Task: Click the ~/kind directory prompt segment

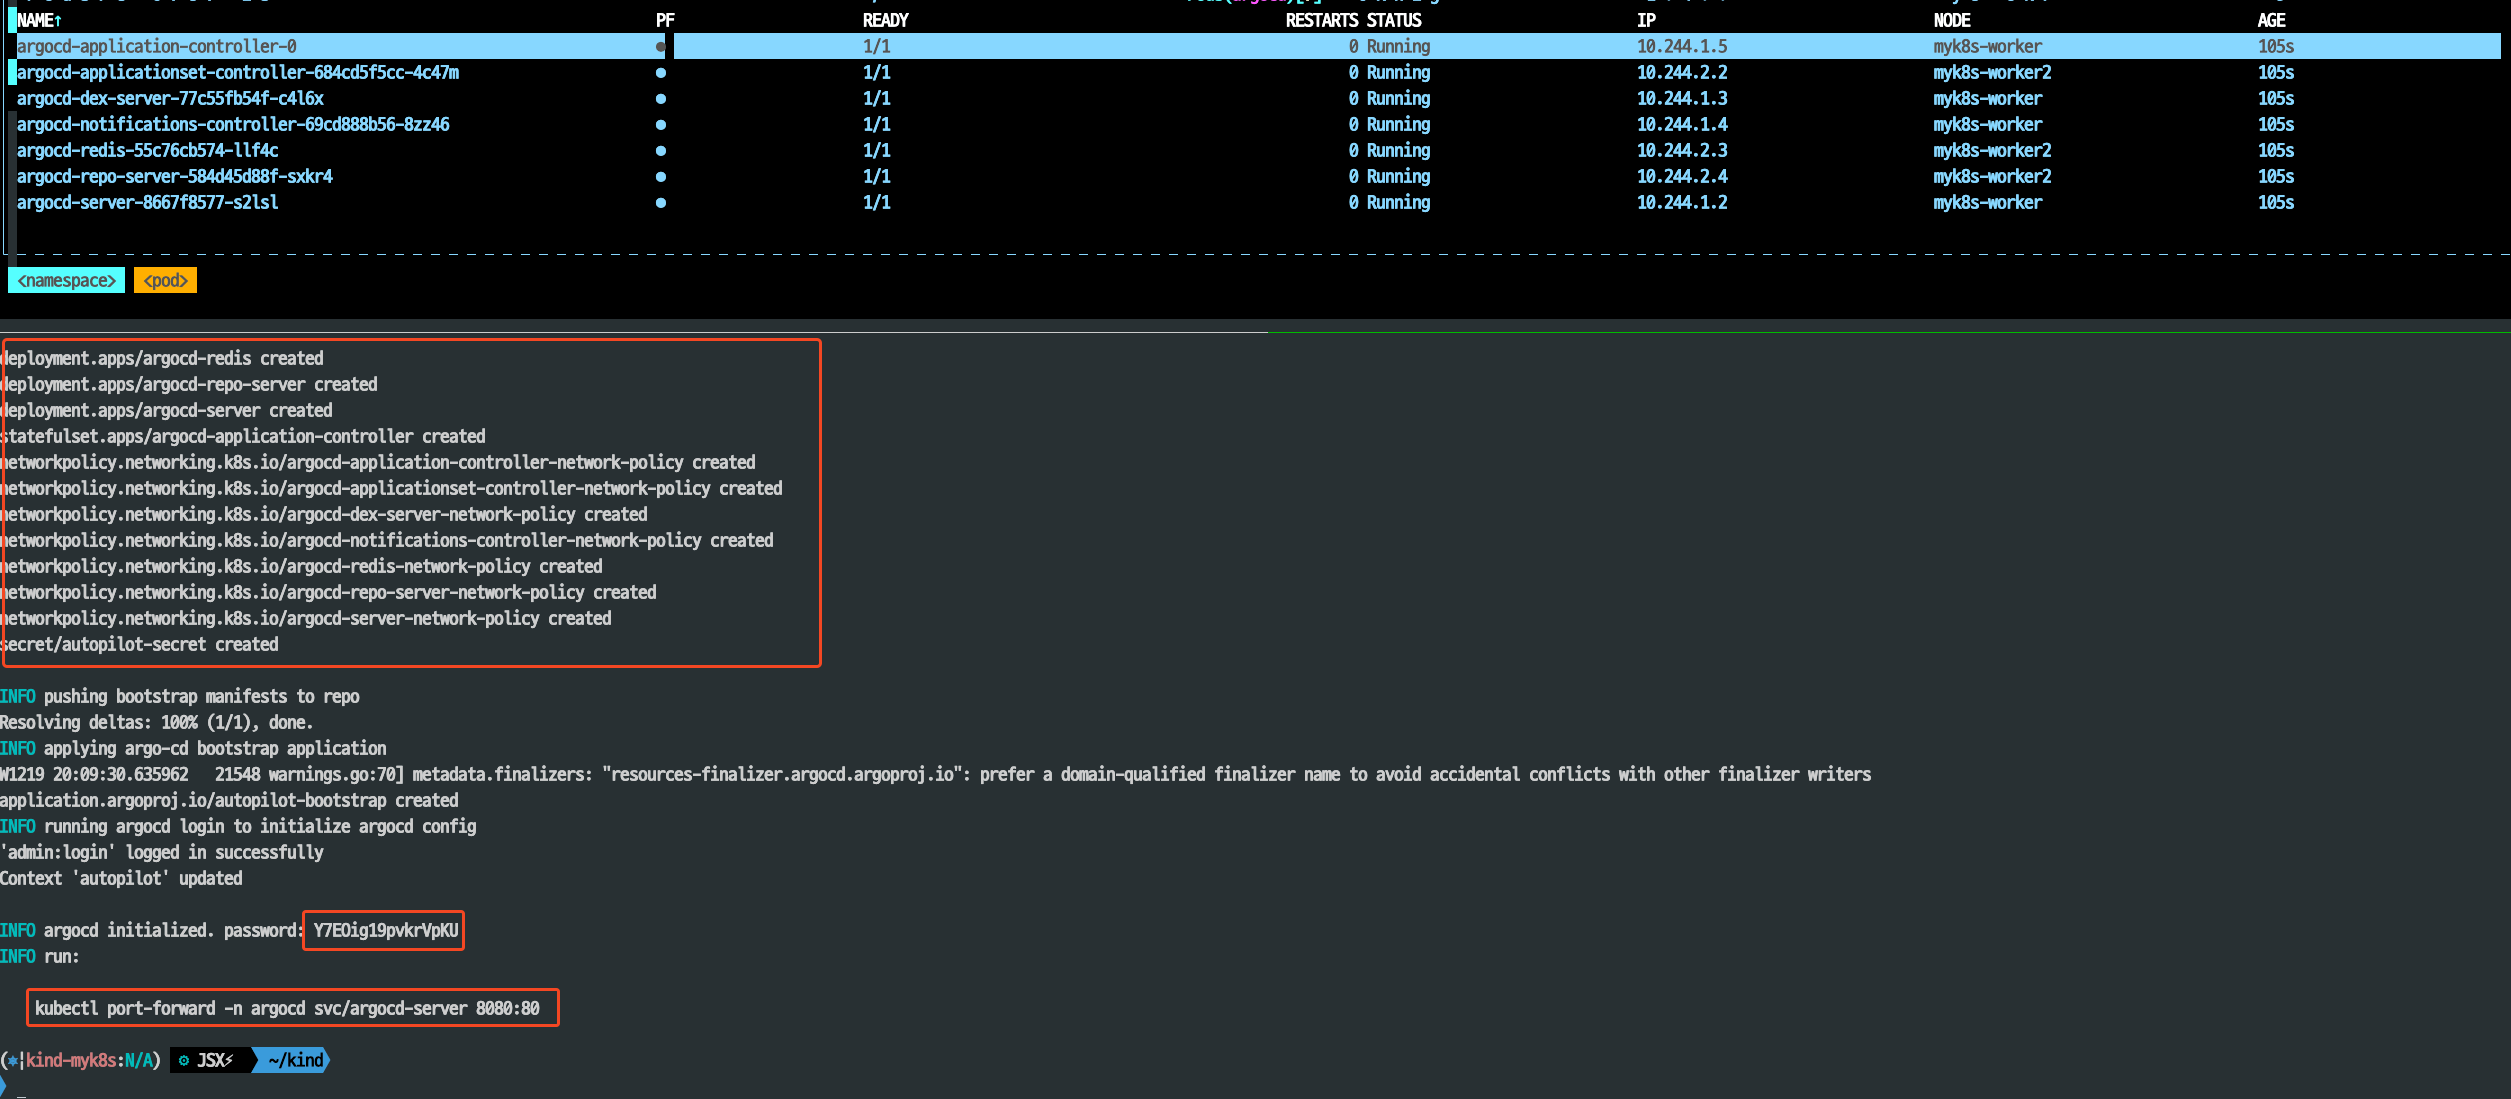Action: [x=295, y=1060]
